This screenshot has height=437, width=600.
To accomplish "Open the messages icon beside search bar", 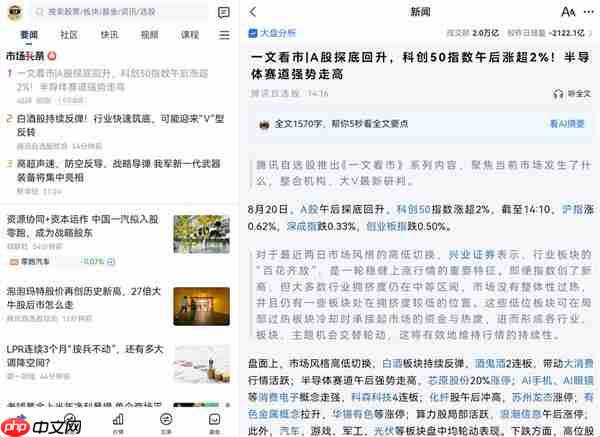I will [x=223, y=12].
